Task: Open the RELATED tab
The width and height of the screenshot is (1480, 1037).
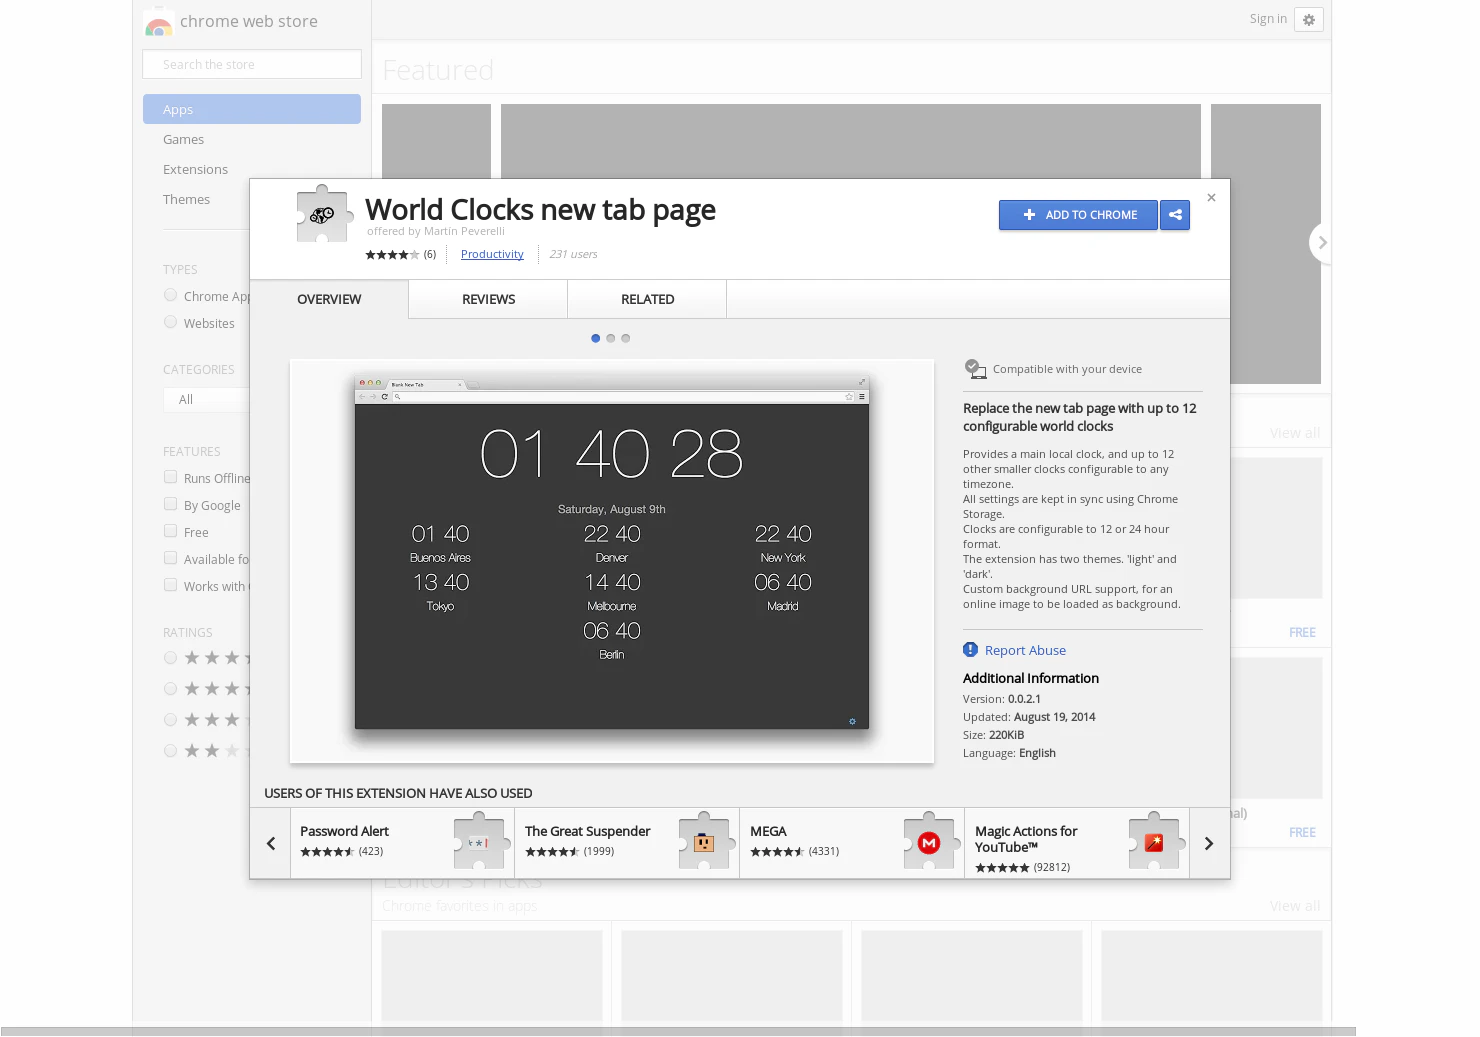Action: click(x=647, y=299)
